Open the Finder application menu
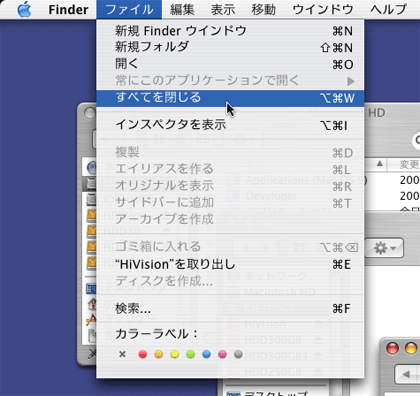Screen dimensions: 420x396 pyautogui.click(x=68, y=9)
